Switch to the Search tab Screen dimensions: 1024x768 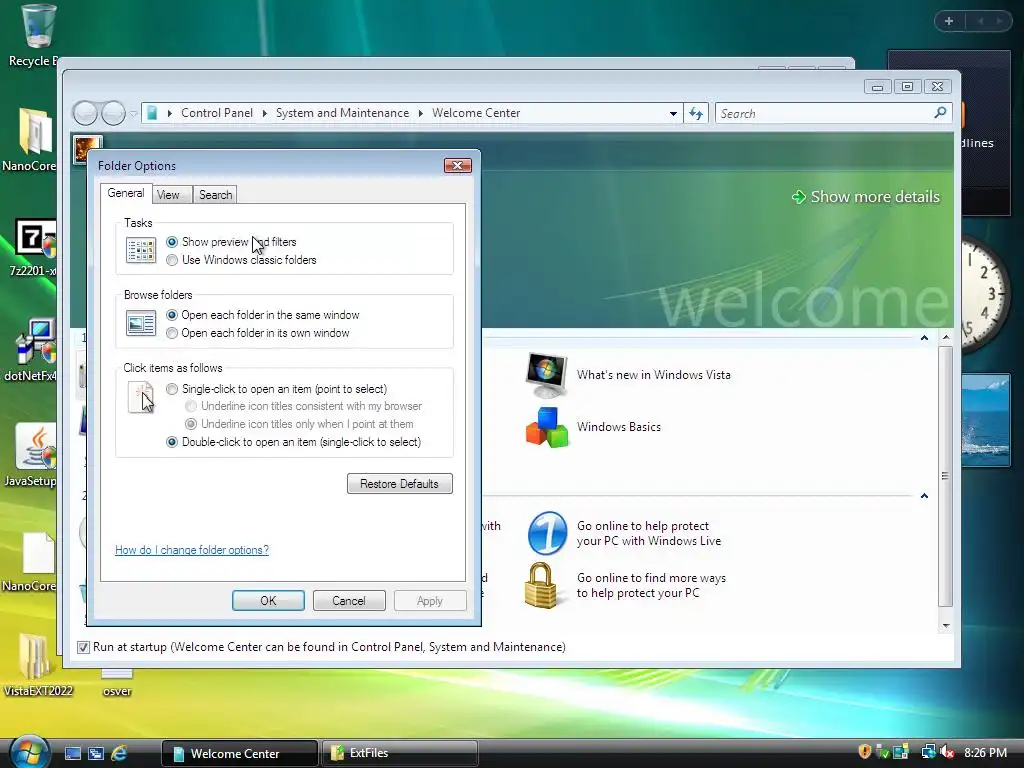216,195
